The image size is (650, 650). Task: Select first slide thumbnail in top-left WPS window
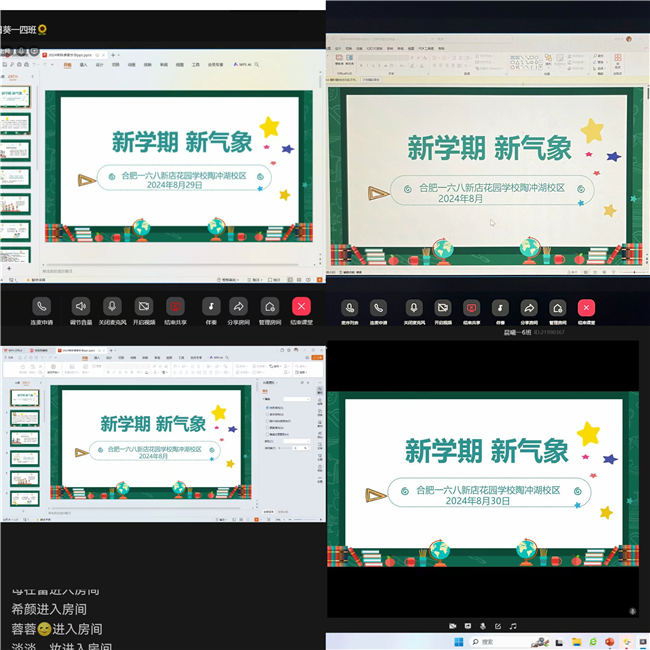(x=15, y=97)
